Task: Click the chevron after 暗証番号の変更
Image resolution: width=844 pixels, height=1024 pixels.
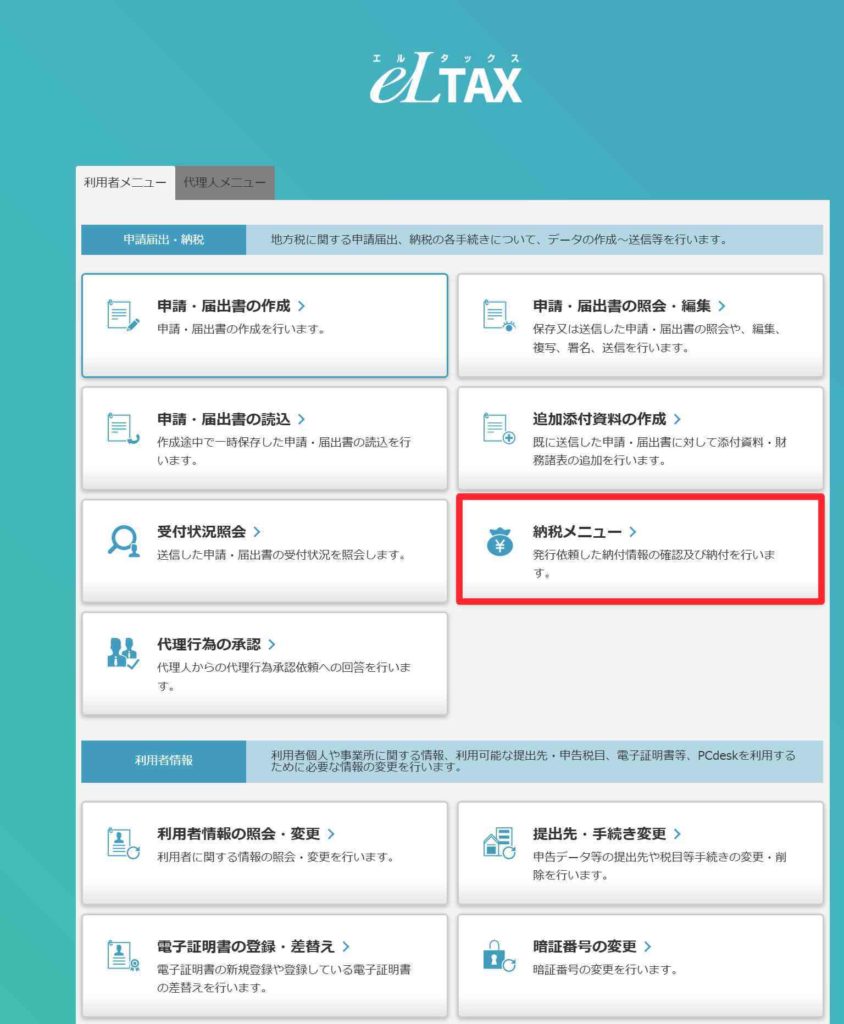Action: point(648,946)
